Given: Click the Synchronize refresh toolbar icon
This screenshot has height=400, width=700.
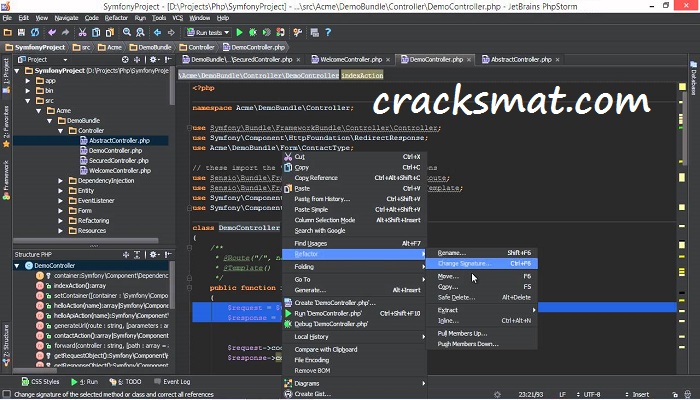Looking at the screenshot, I should (x=35, y=32).
